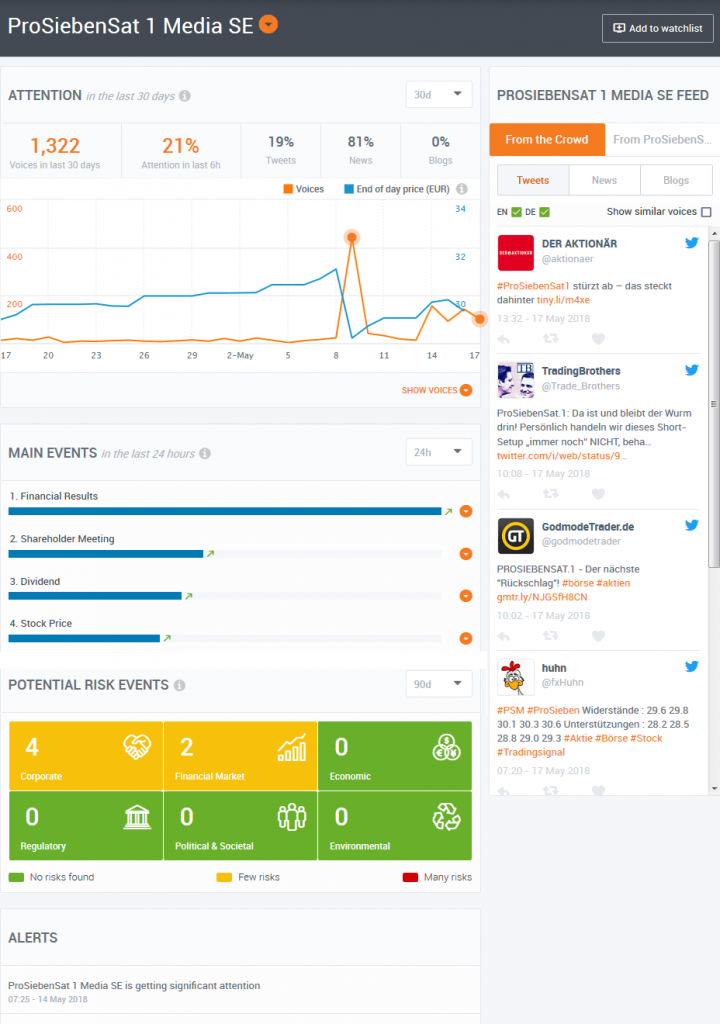Click the Twitter bird on GodmodeTrader tweet

(x=691, y=525)
